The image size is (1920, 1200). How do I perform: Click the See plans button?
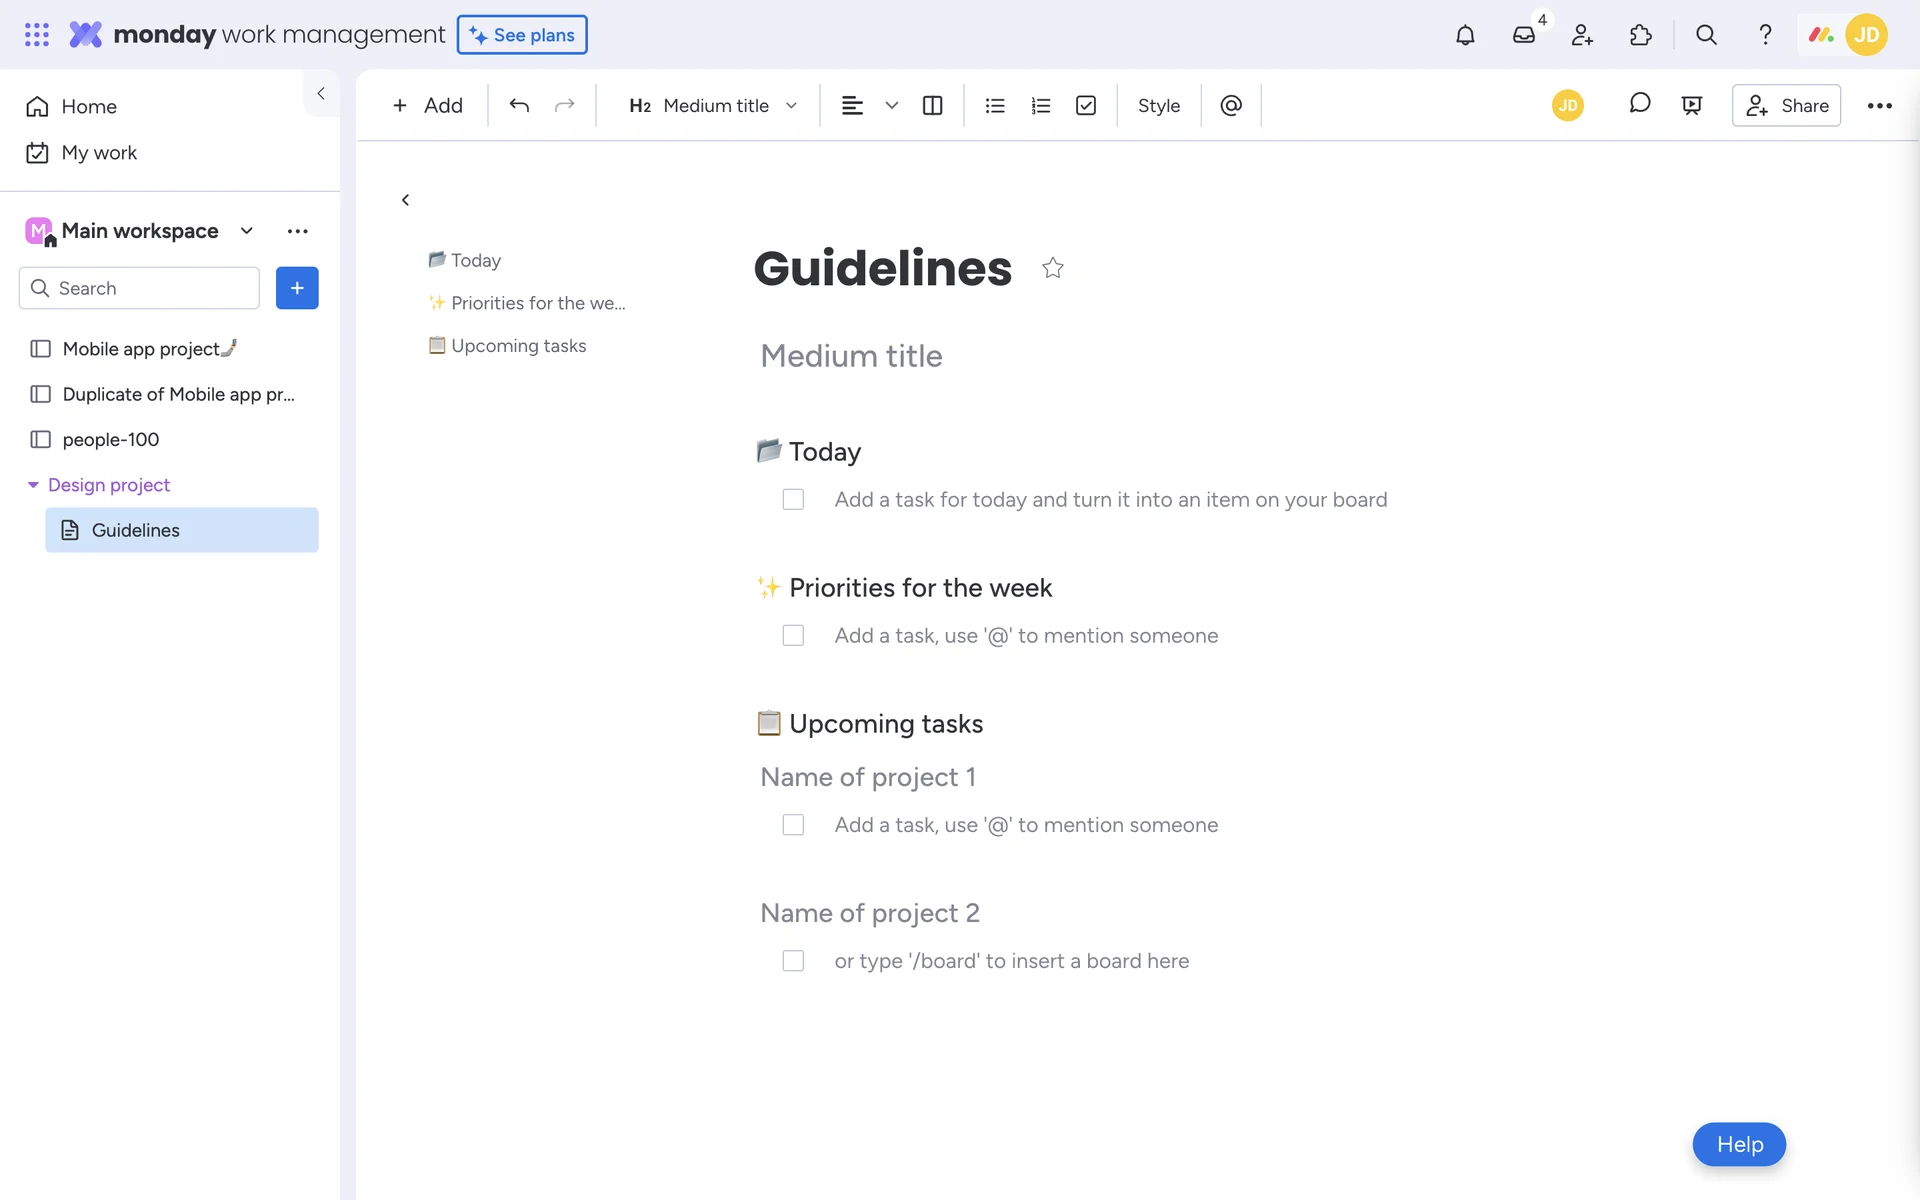point(522,35)
